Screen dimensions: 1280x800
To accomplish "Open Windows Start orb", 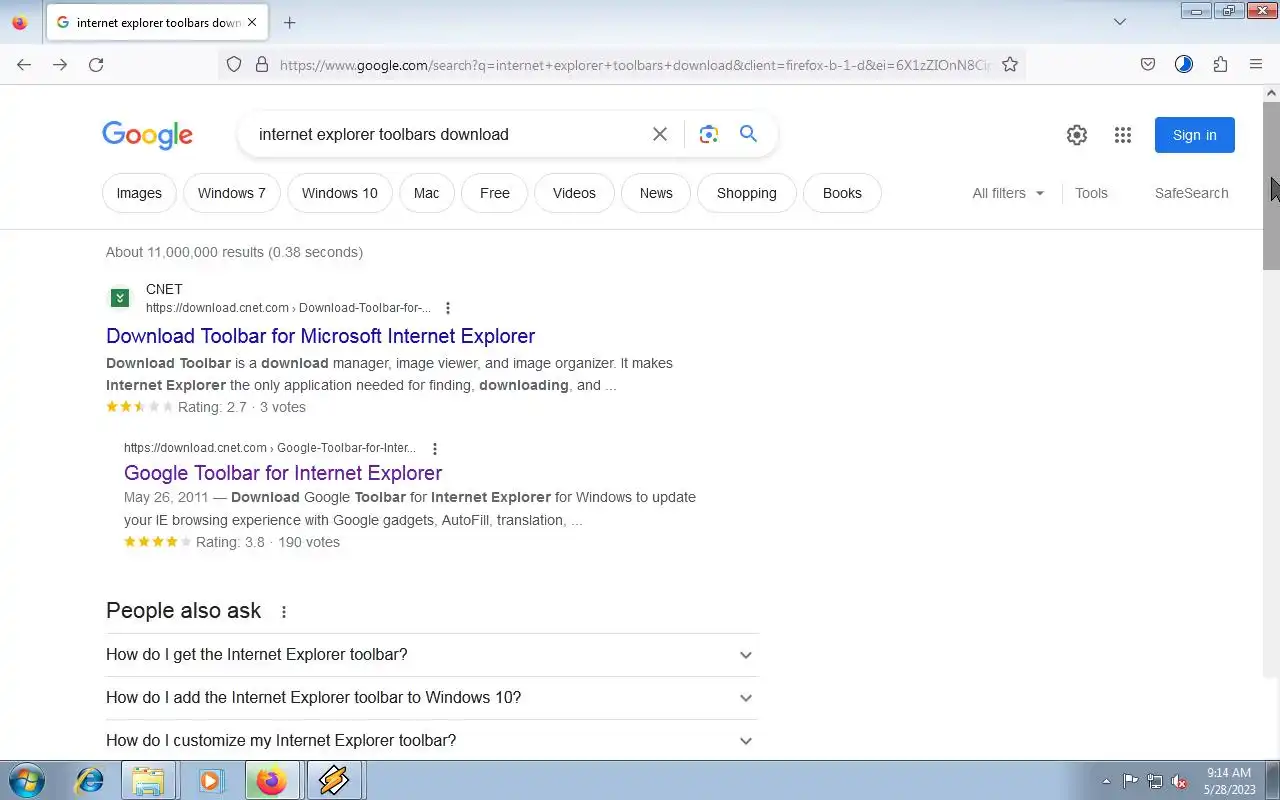I will 27,780.
